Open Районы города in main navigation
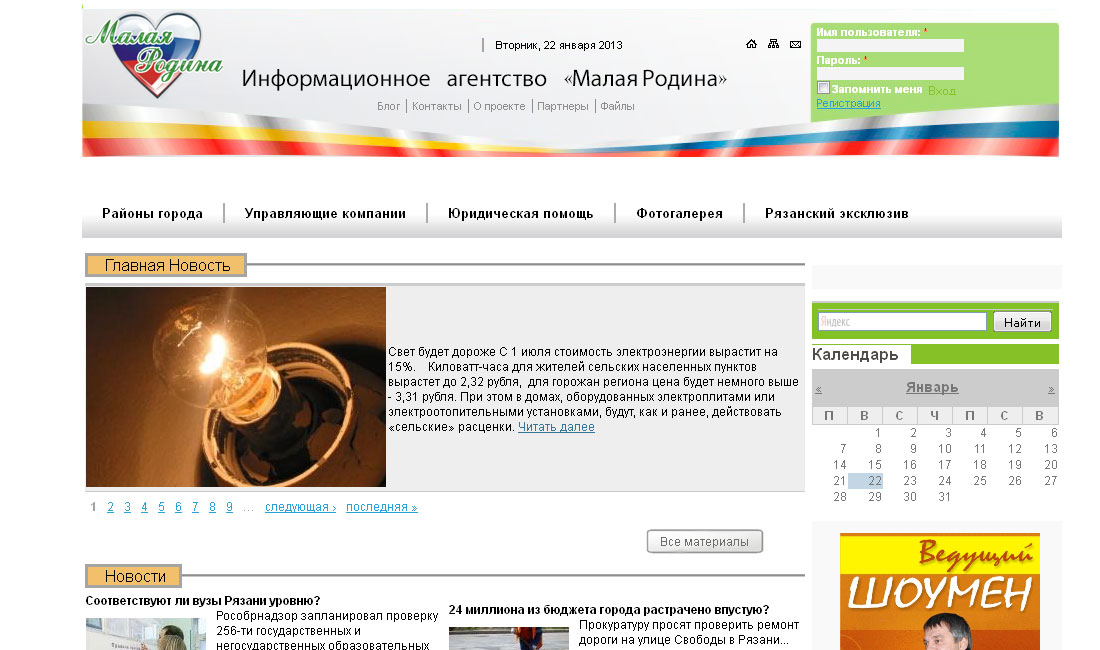The image size is (1100, 650). (x=152, y=213)
